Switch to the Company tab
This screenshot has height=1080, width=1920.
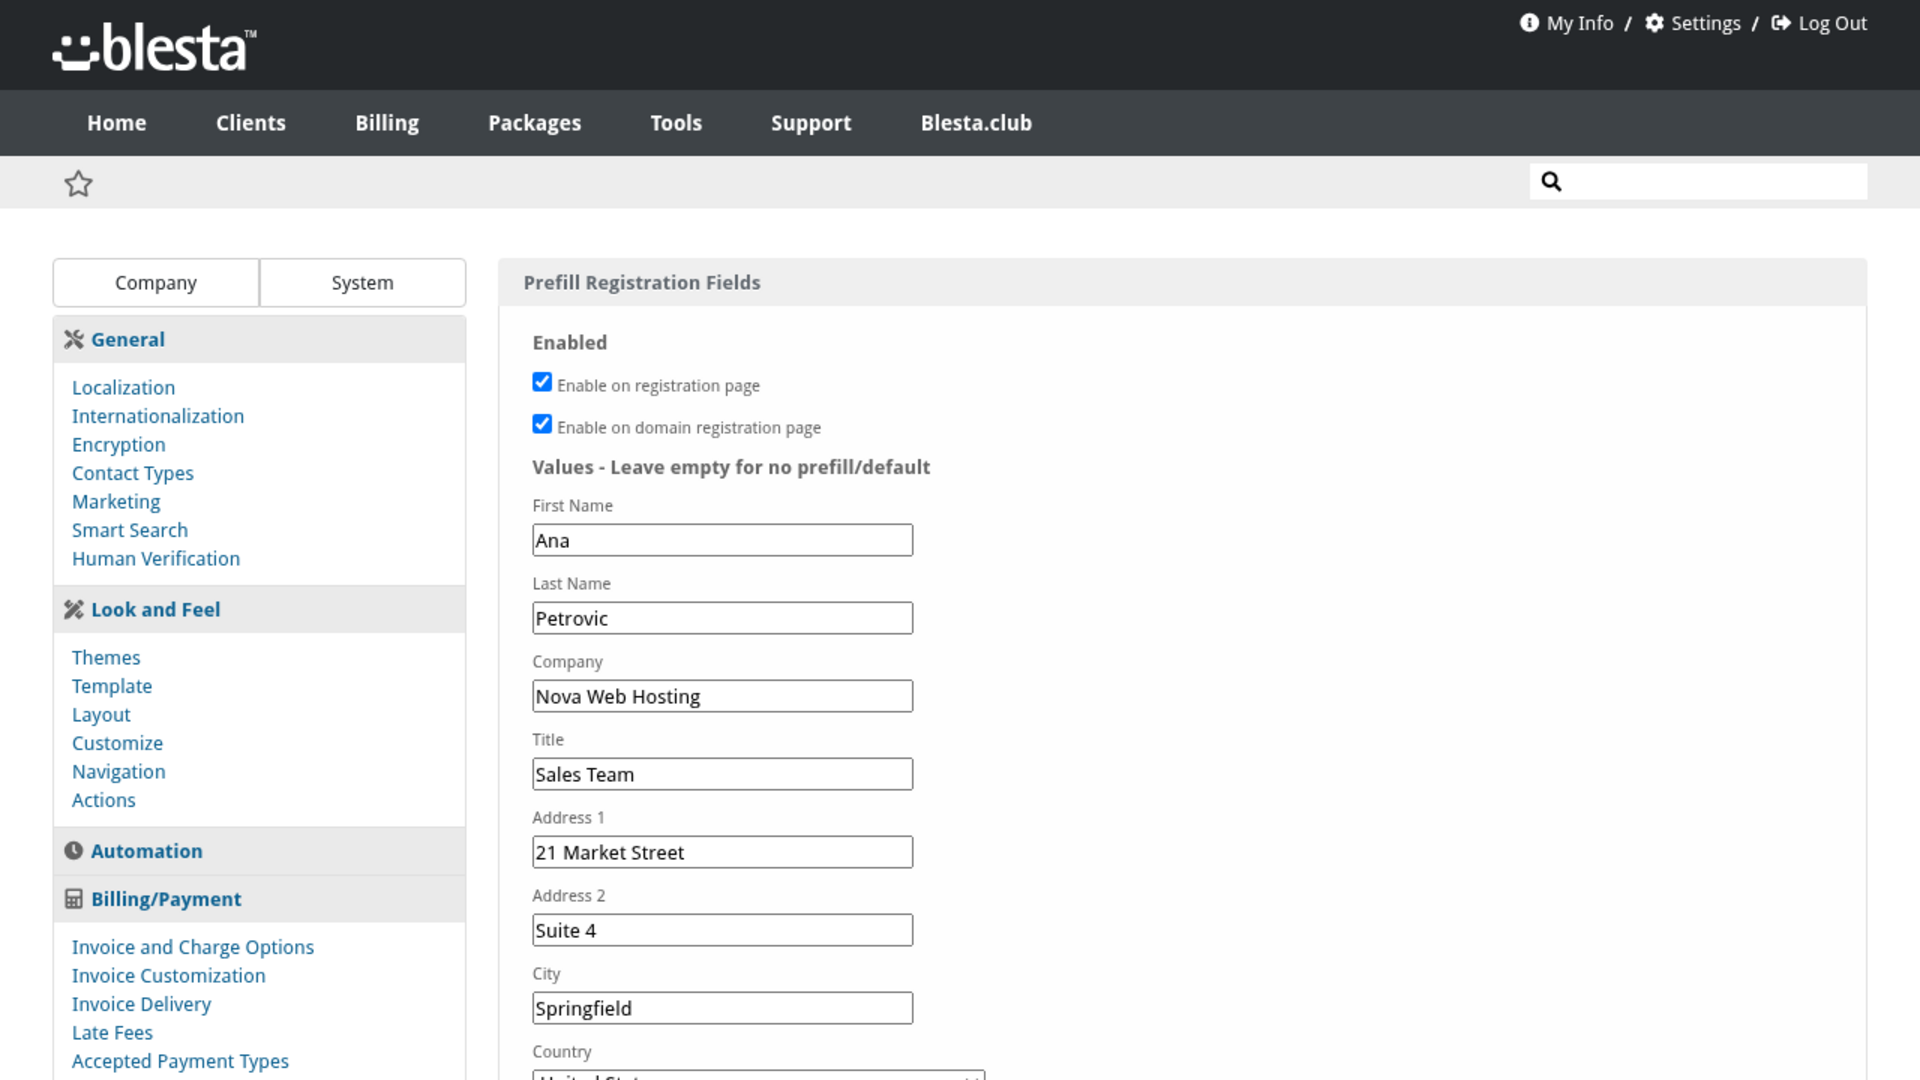(156, 283)
